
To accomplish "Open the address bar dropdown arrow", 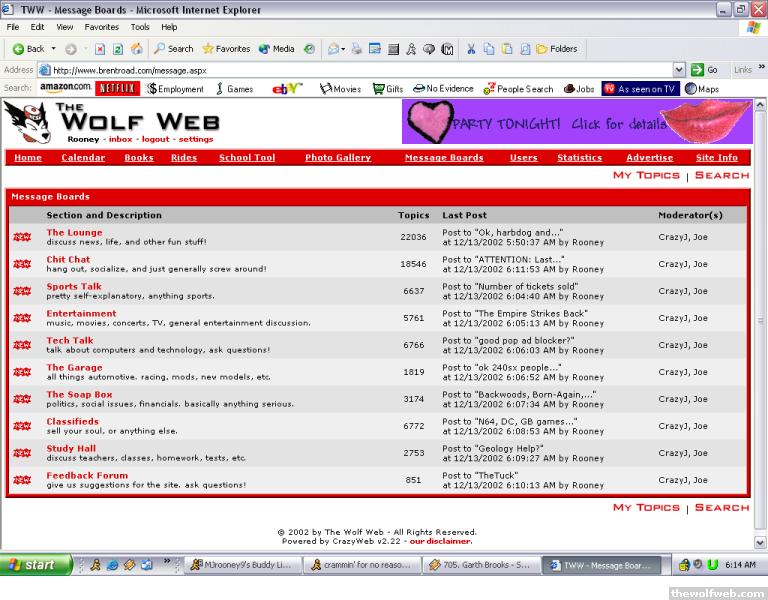I will point(680,70).
